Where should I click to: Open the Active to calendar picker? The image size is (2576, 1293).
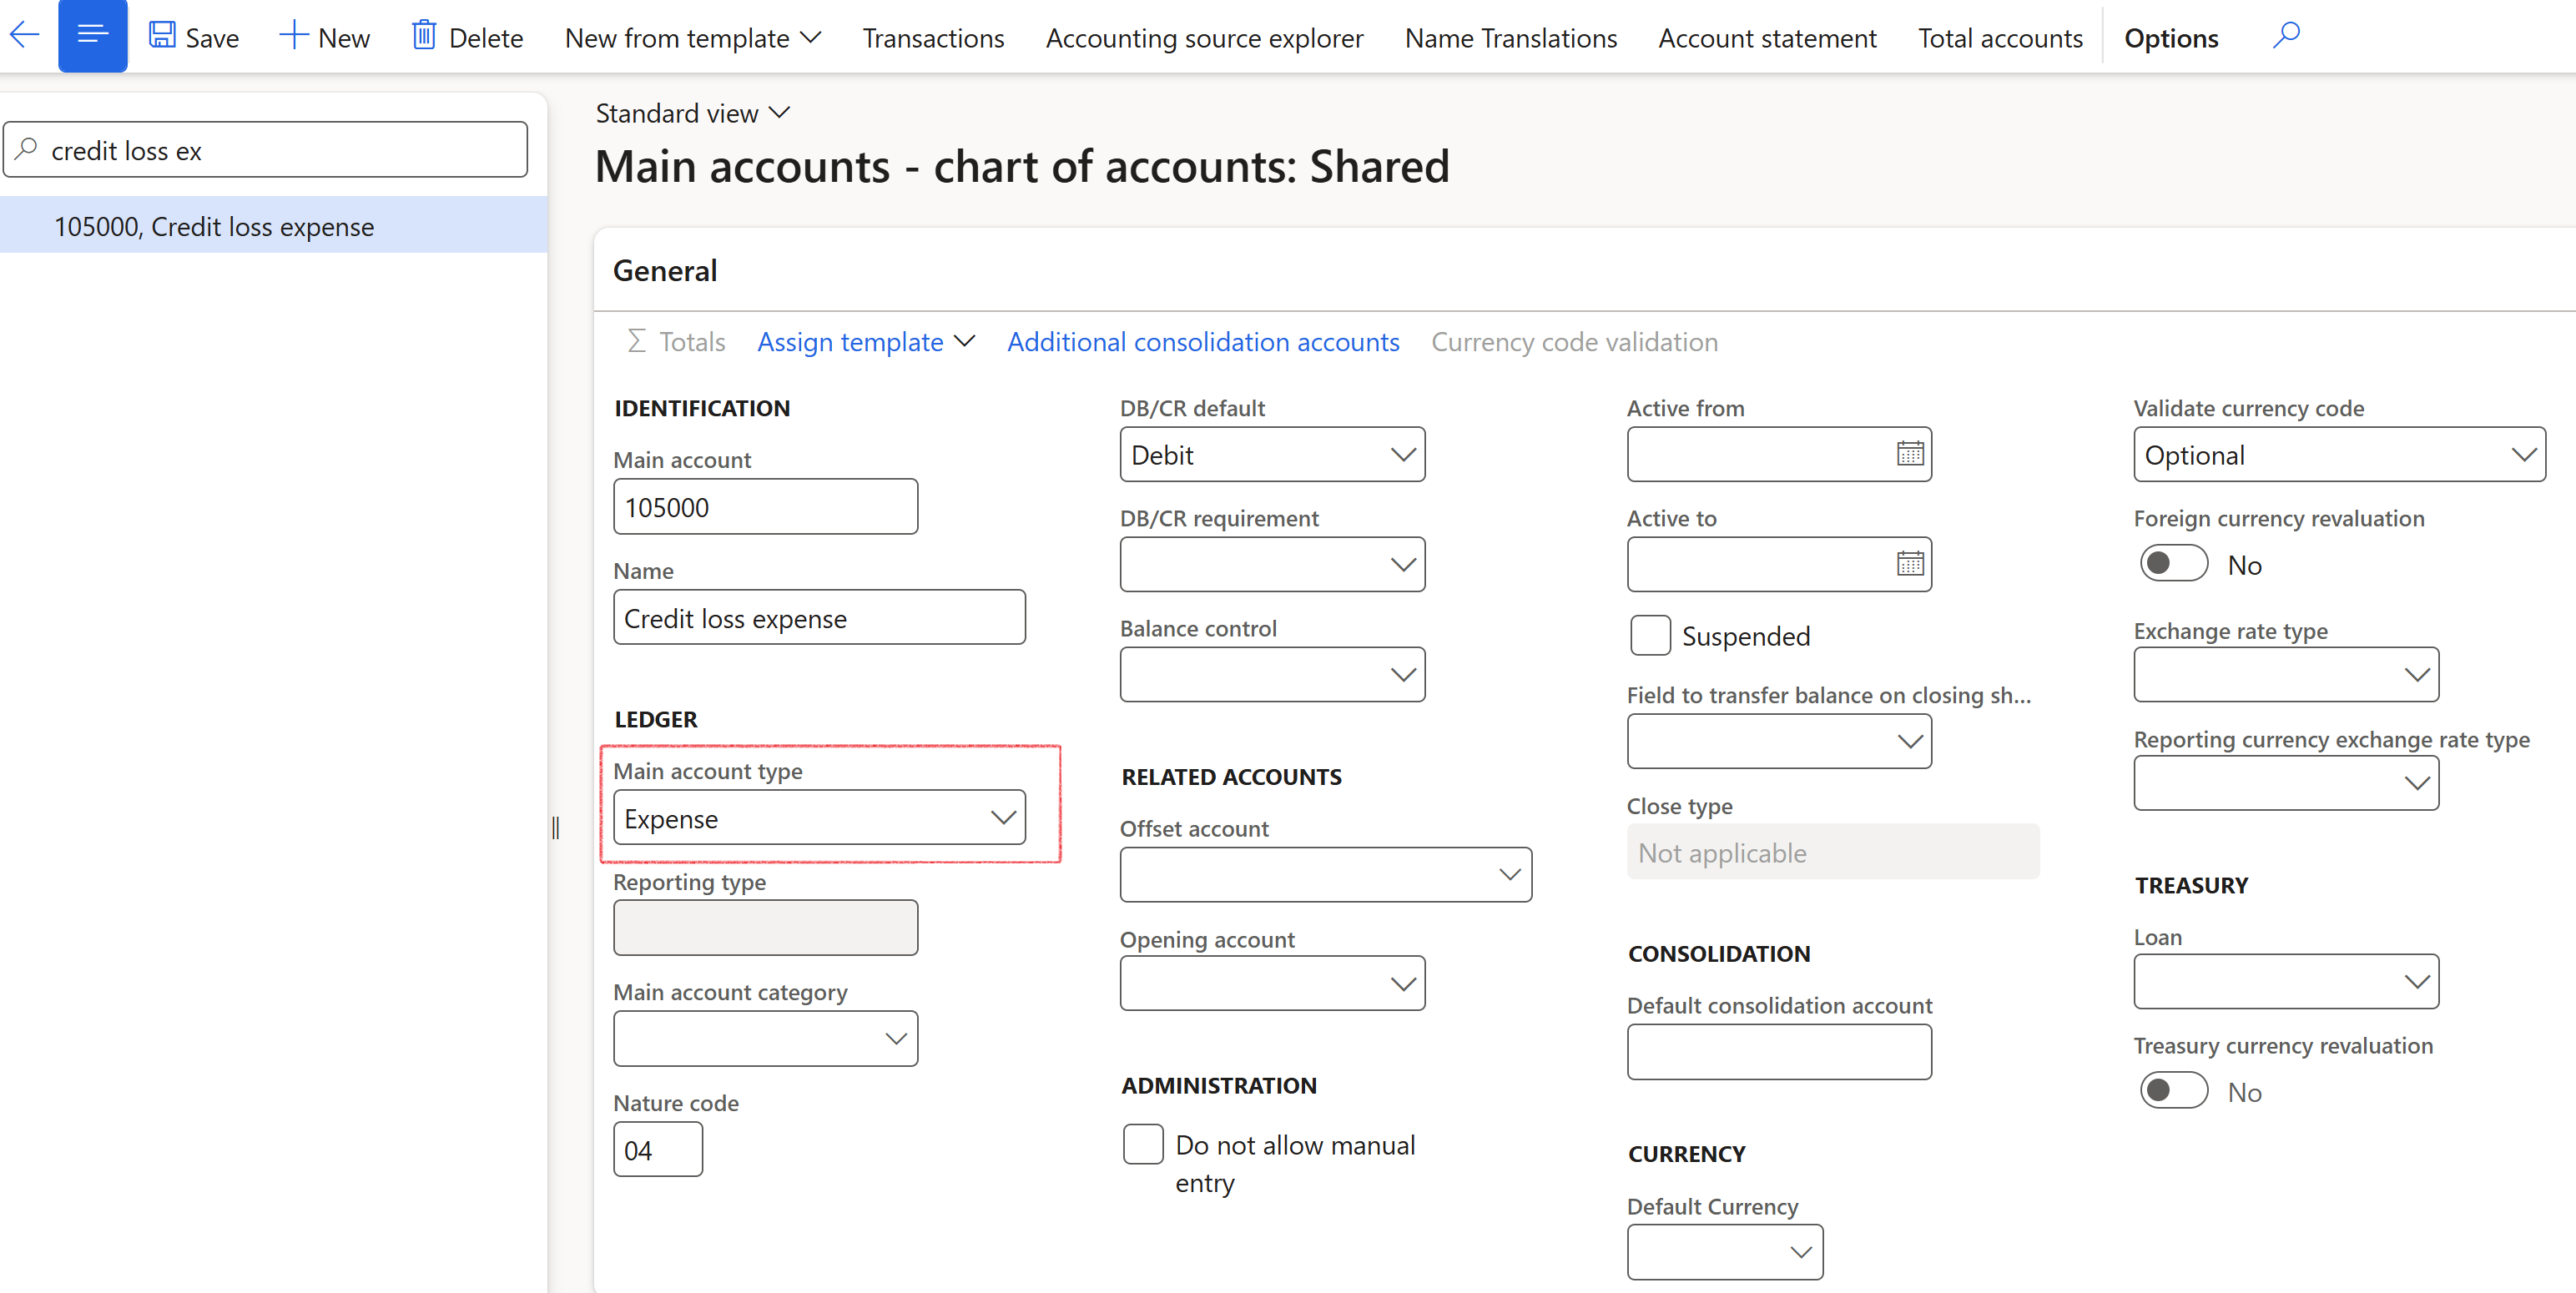[1910, 564]
